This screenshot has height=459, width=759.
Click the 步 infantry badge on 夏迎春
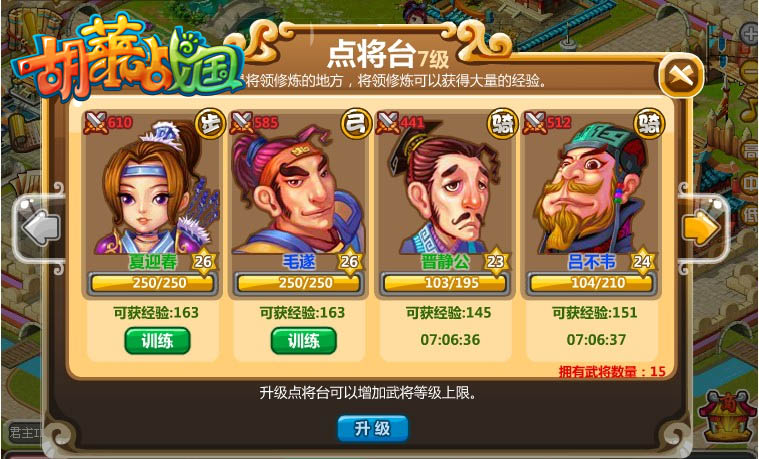point(211,124)
